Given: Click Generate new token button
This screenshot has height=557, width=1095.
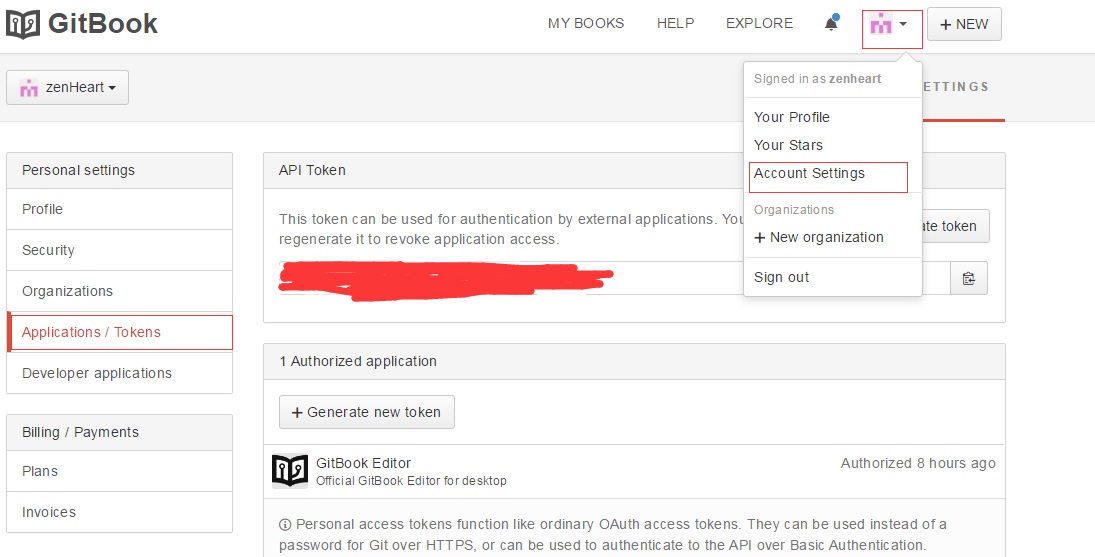Looking at the screenshot, I should 366,412.
